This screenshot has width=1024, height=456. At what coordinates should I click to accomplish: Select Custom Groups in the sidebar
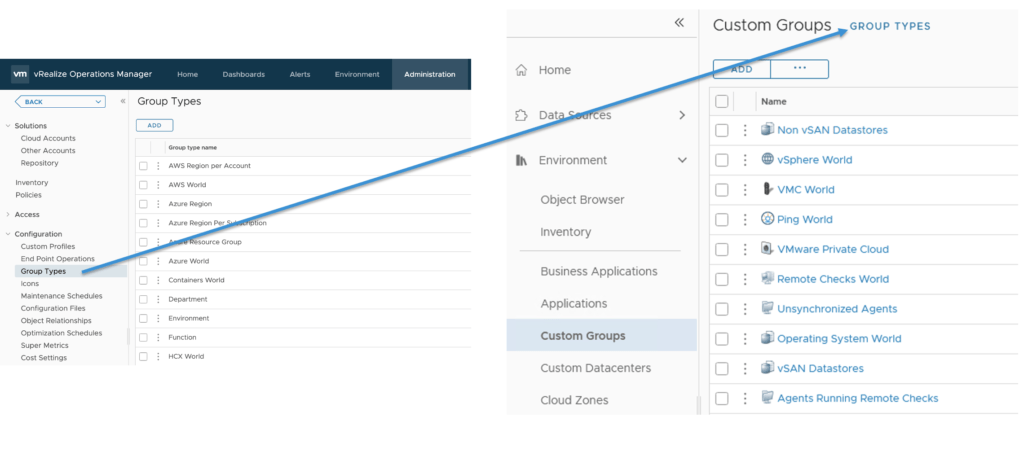tap(582, 336)
